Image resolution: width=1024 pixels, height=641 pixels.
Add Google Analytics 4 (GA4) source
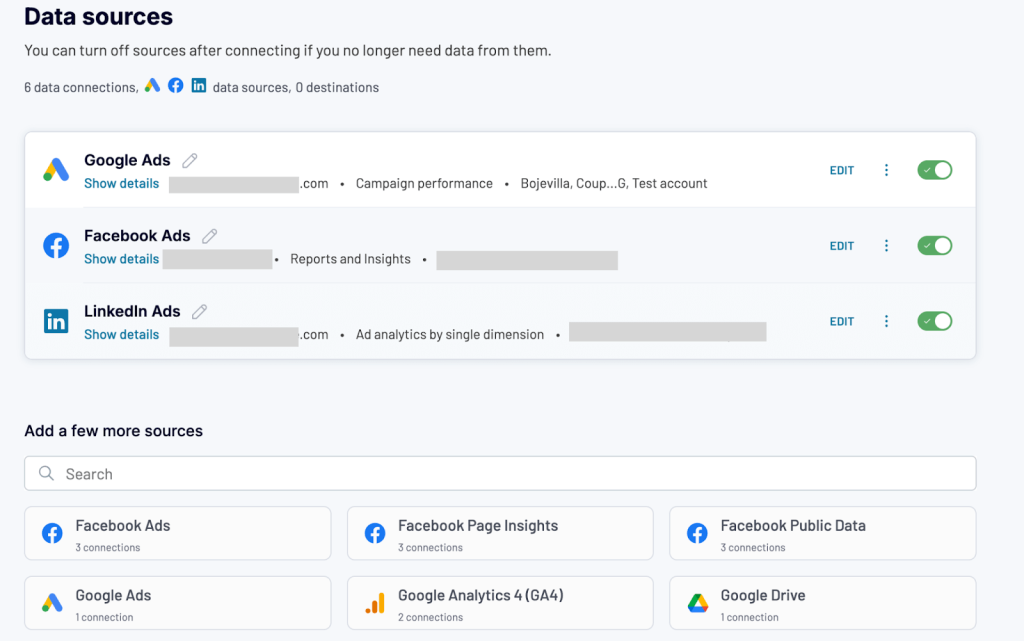click(x=500, y=602)
